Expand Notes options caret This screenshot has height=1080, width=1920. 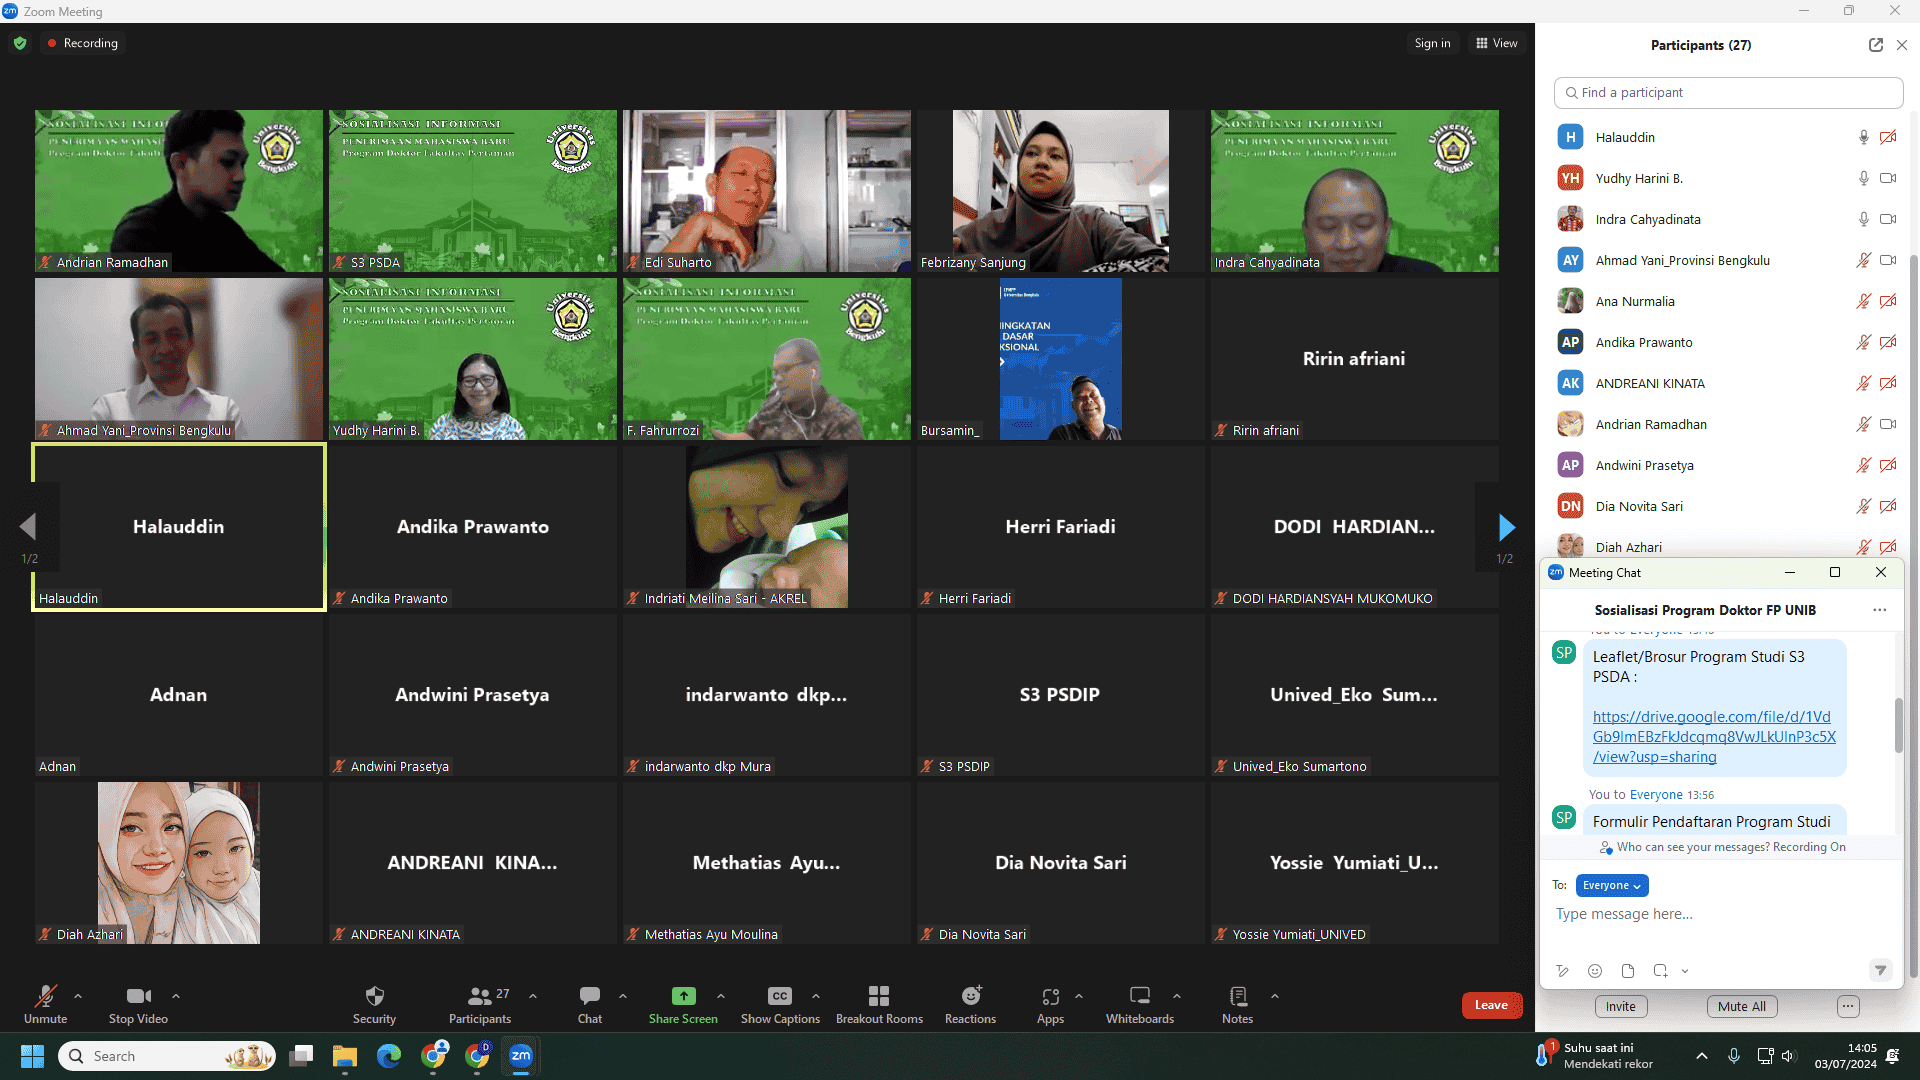[1275, 996]
